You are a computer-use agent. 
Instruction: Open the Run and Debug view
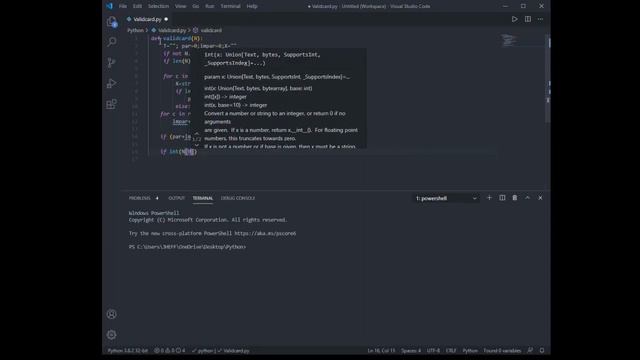[x=111, y=83]
